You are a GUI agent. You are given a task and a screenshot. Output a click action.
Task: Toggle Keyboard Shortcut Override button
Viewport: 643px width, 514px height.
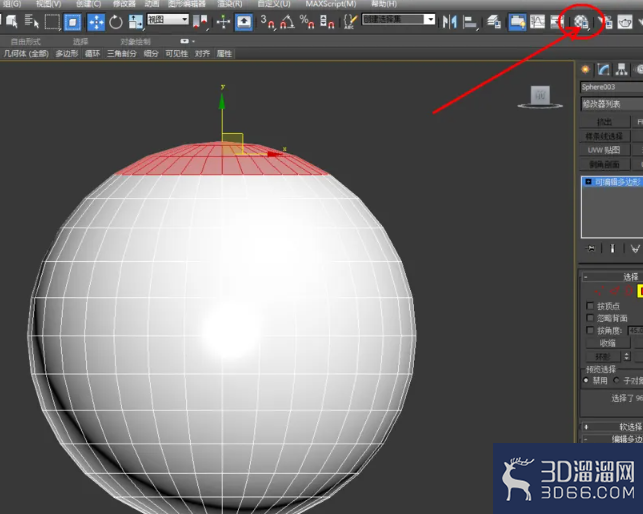click(x=244, y=22)
